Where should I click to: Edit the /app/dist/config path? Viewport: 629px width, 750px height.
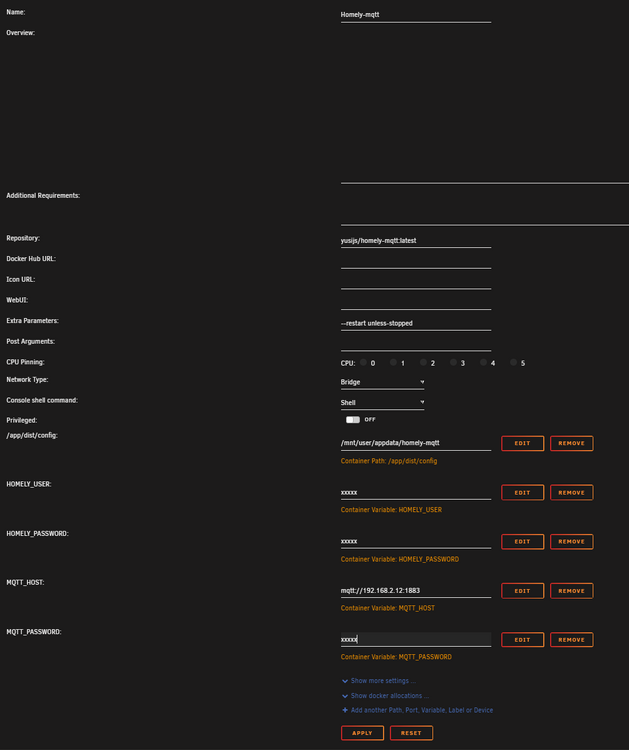[x=522, y=443]
